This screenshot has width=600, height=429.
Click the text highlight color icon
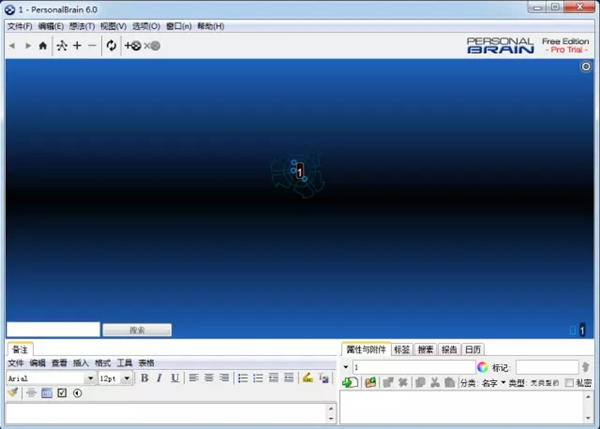tap(308, 378)
